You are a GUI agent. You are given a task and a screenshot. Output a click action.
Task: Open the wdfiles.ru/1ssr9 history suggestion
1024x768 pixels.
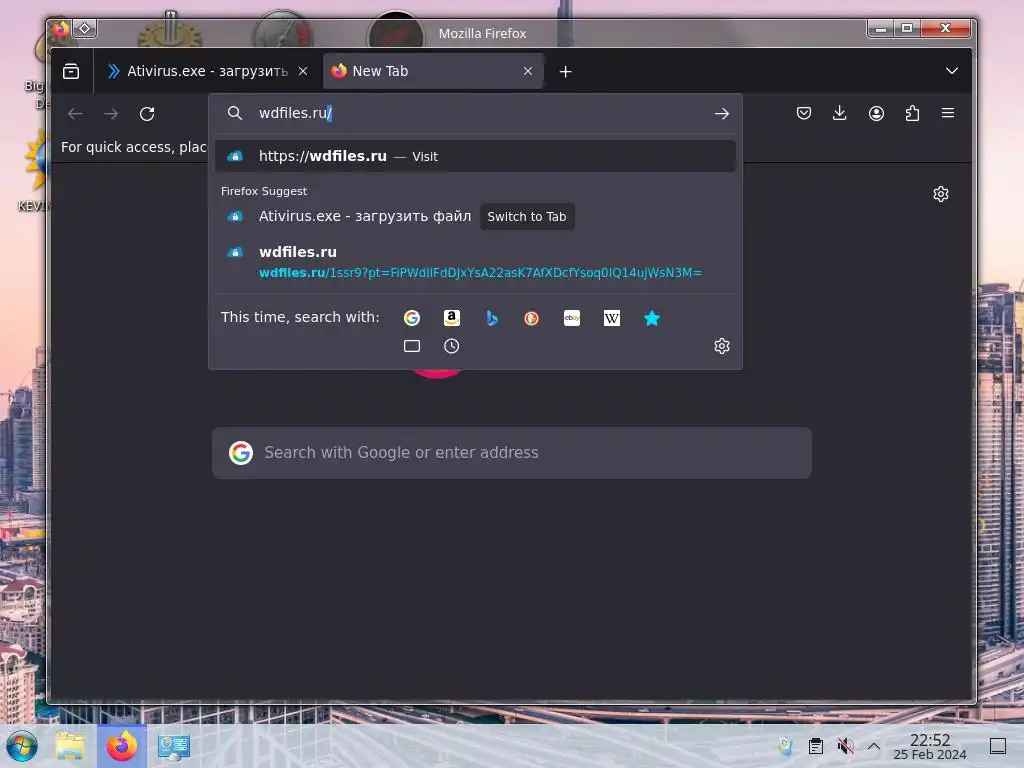tap(475, 262)
